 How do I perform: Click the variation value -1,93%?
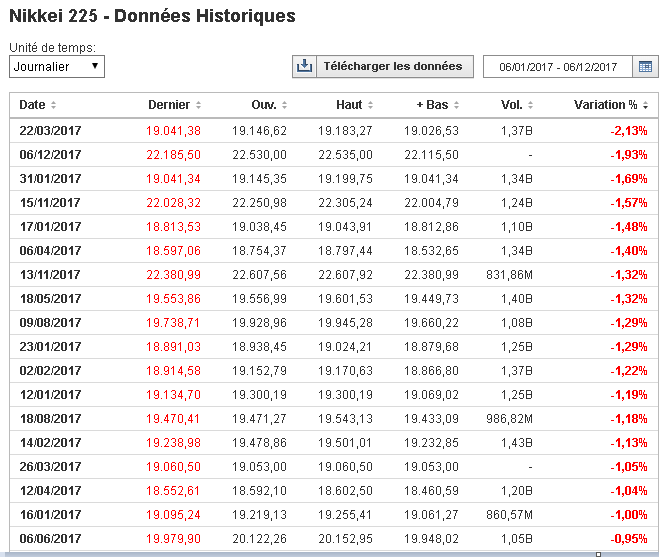pyautogui.click(x=629, y=155)
